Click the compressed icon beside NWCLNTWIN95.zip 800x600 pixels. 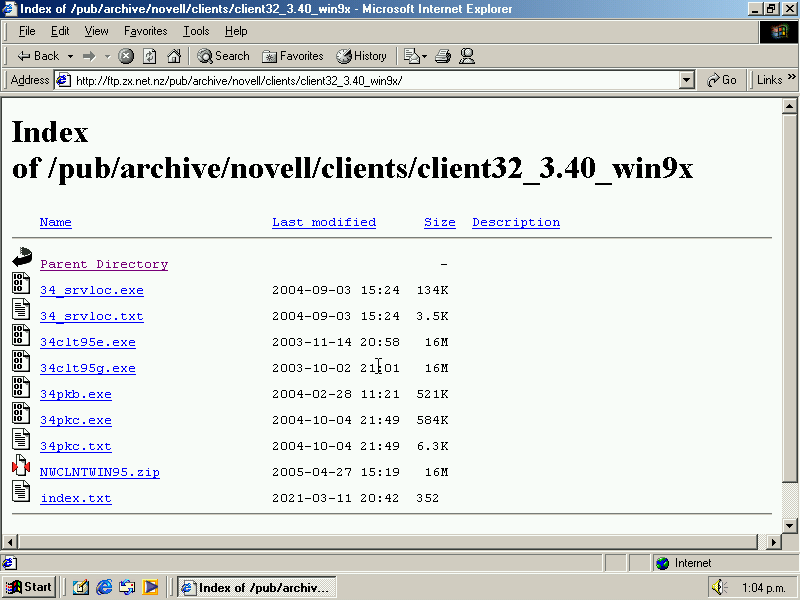(21, 465)
